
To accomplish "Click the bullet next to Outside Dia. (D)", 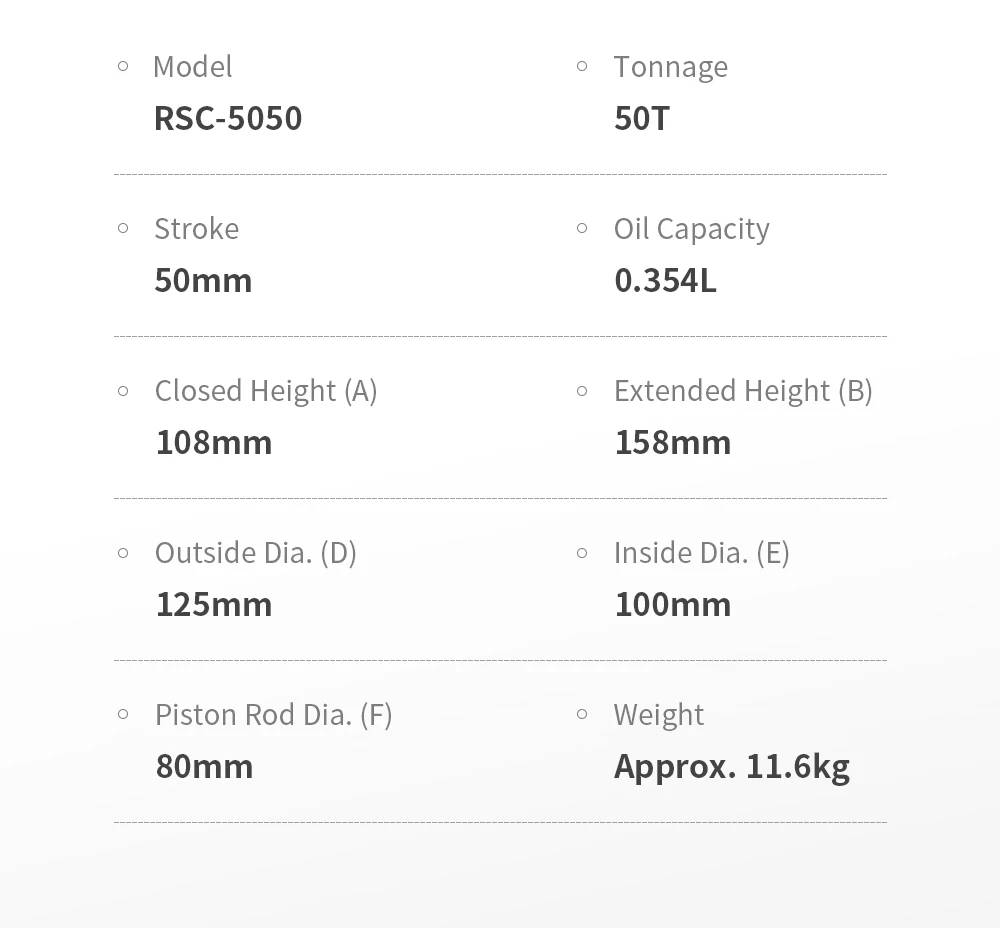I will coord(123,552).
